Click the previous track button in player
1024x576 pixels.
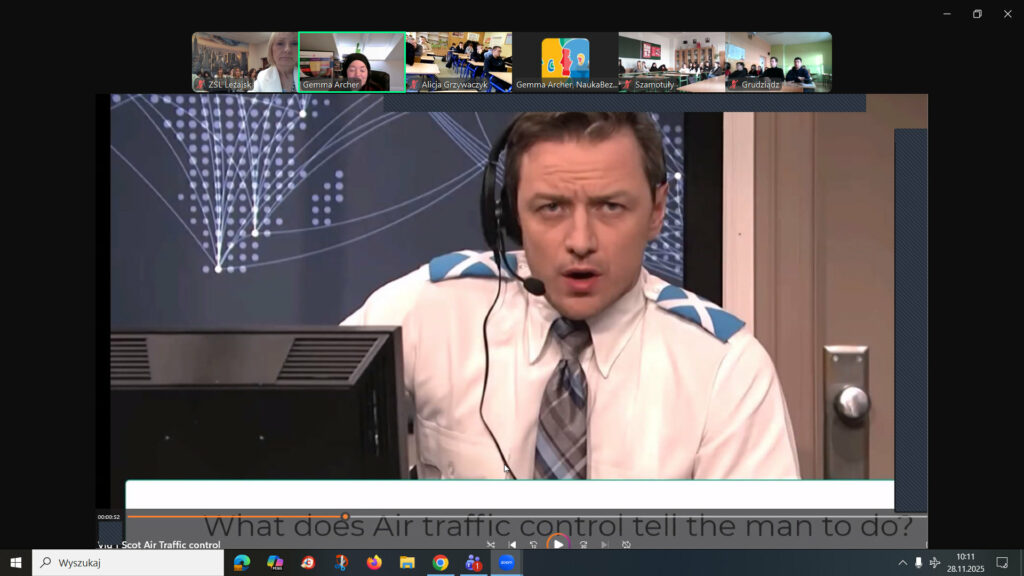(x=513, y=545)
